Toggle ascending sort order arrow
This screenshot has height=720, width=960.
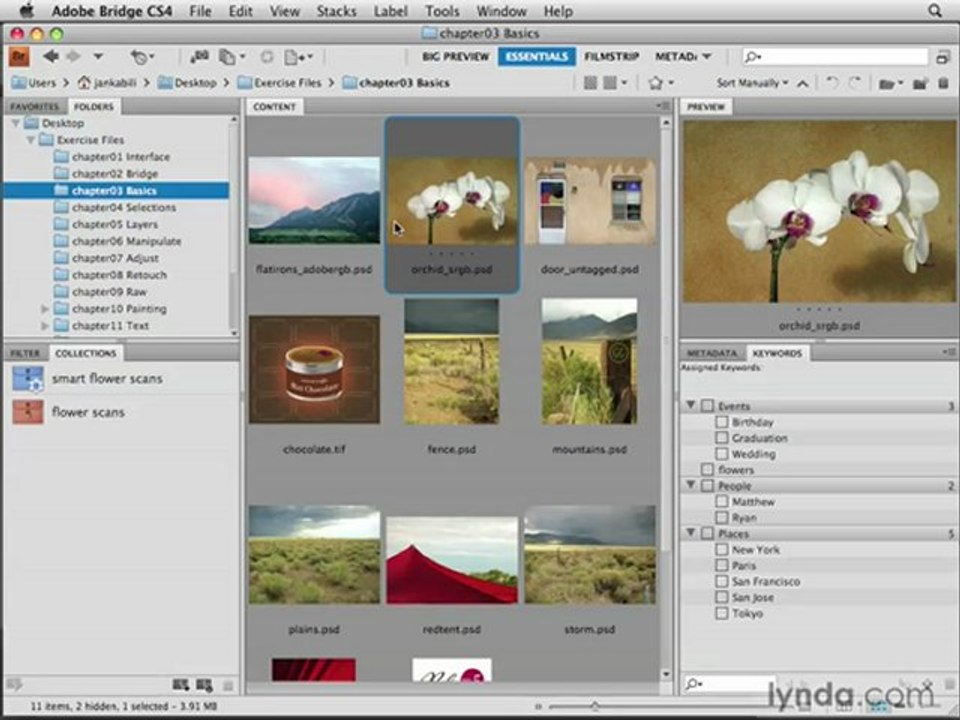(x=803, y=83)
